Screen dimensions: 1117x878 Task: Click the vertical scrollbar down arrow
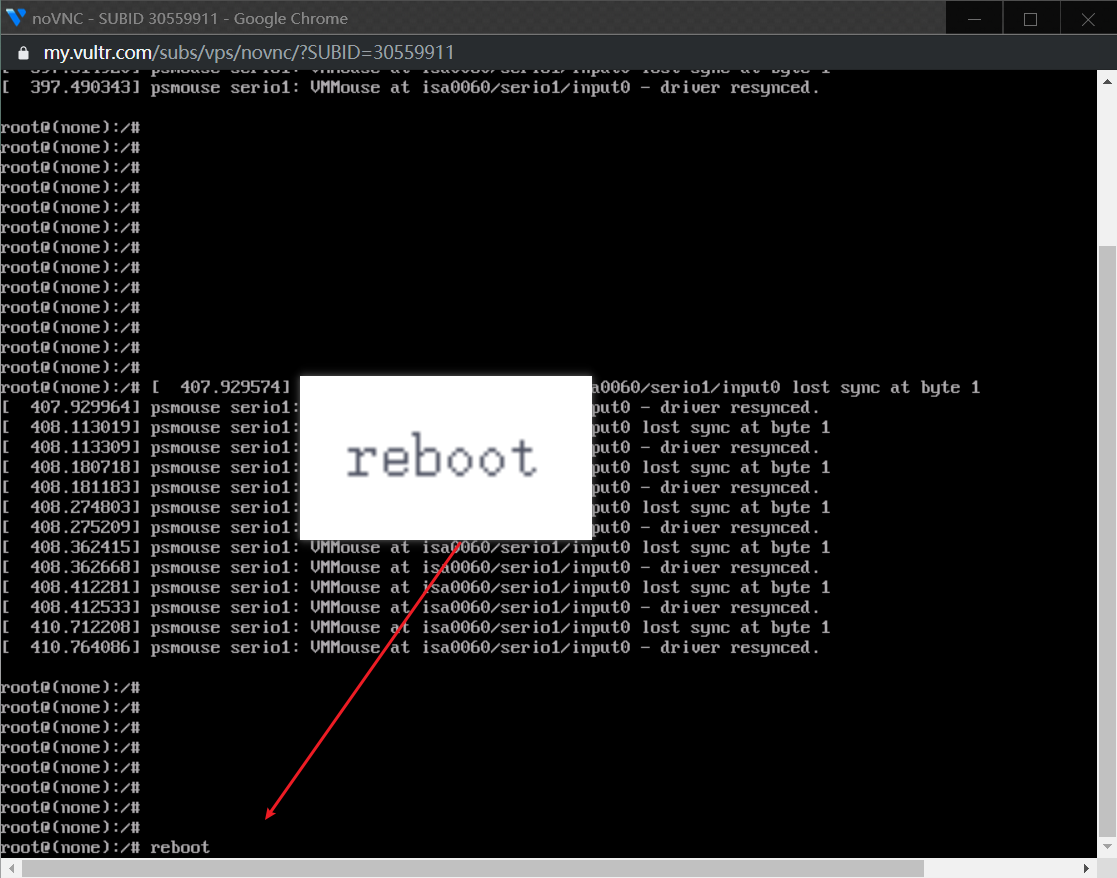pos(1107,848)
